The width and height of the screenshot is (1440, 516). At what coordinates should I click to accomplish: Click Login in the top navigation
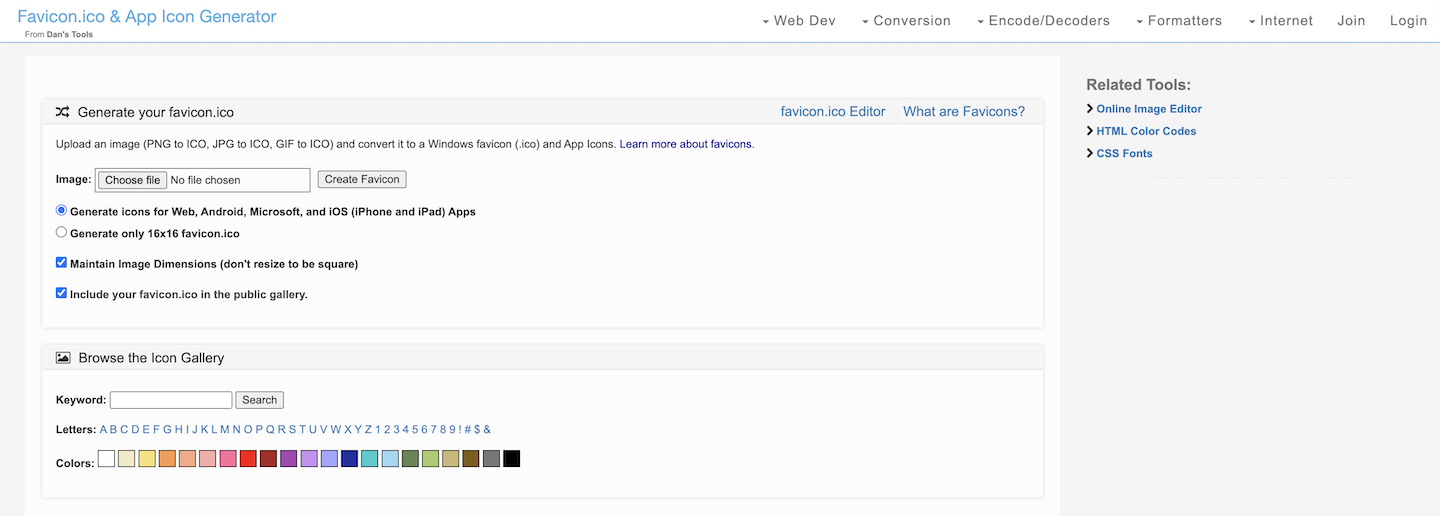[x=1408, y=21]
